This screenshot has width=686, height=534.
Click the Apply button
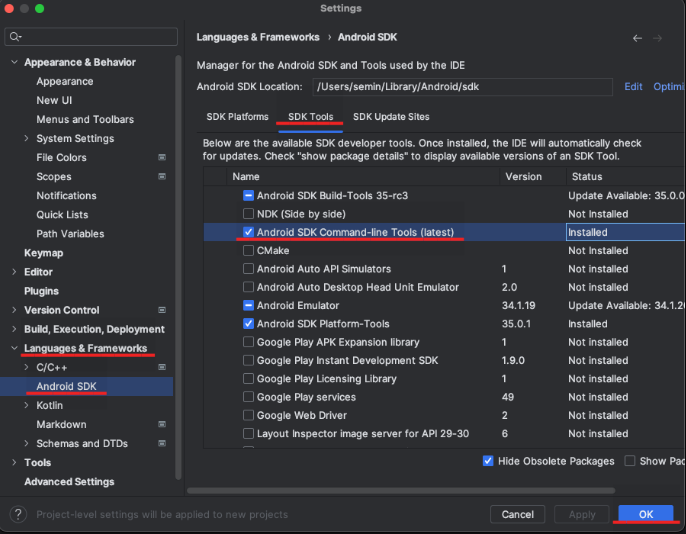coord(582,514)
